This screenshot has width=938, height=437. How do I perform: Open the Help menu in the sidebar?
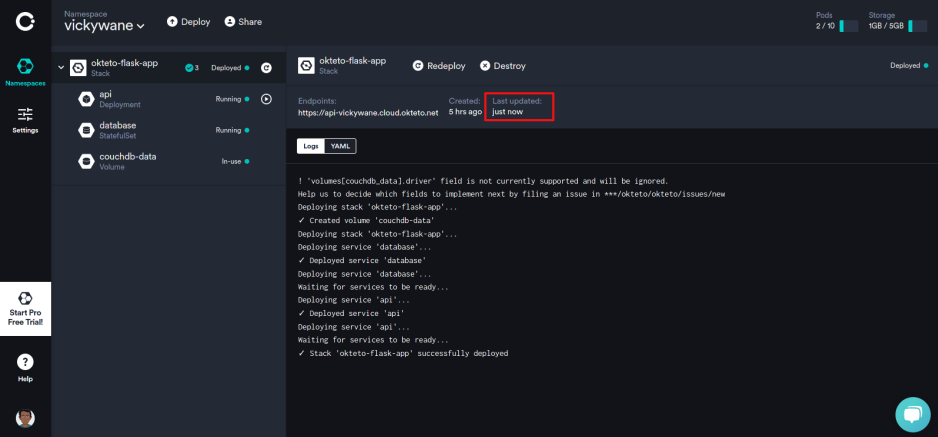tap(25, 368)
